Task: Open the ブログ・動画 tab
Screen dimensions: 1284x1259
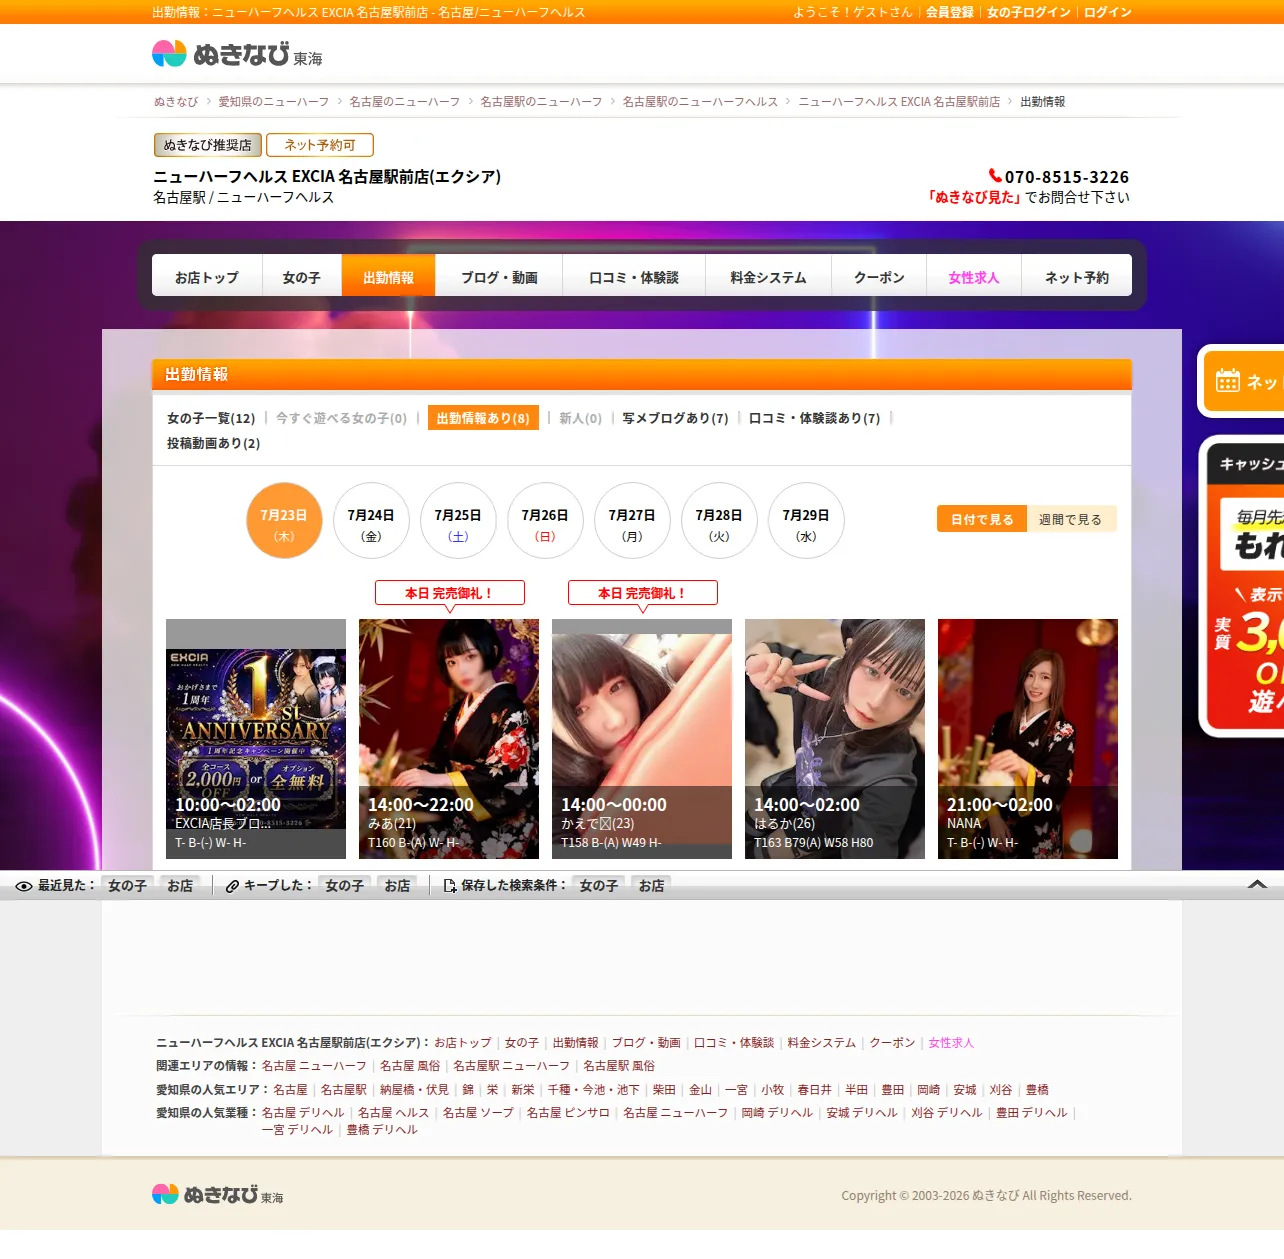Action: pyautogui.click(x=499, y=277)
